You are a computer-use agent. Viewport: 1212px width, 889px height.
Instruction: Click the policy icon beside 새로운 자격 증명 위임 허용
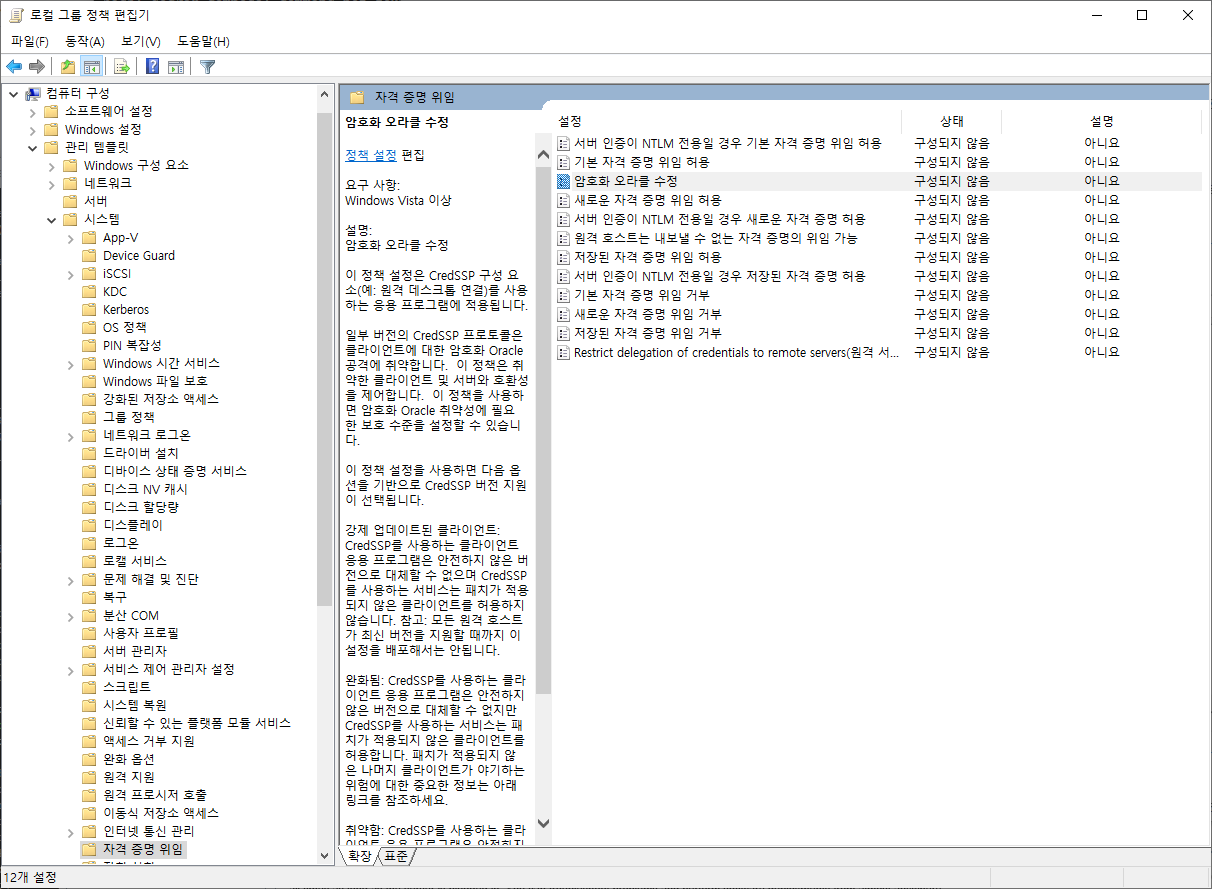564,200
